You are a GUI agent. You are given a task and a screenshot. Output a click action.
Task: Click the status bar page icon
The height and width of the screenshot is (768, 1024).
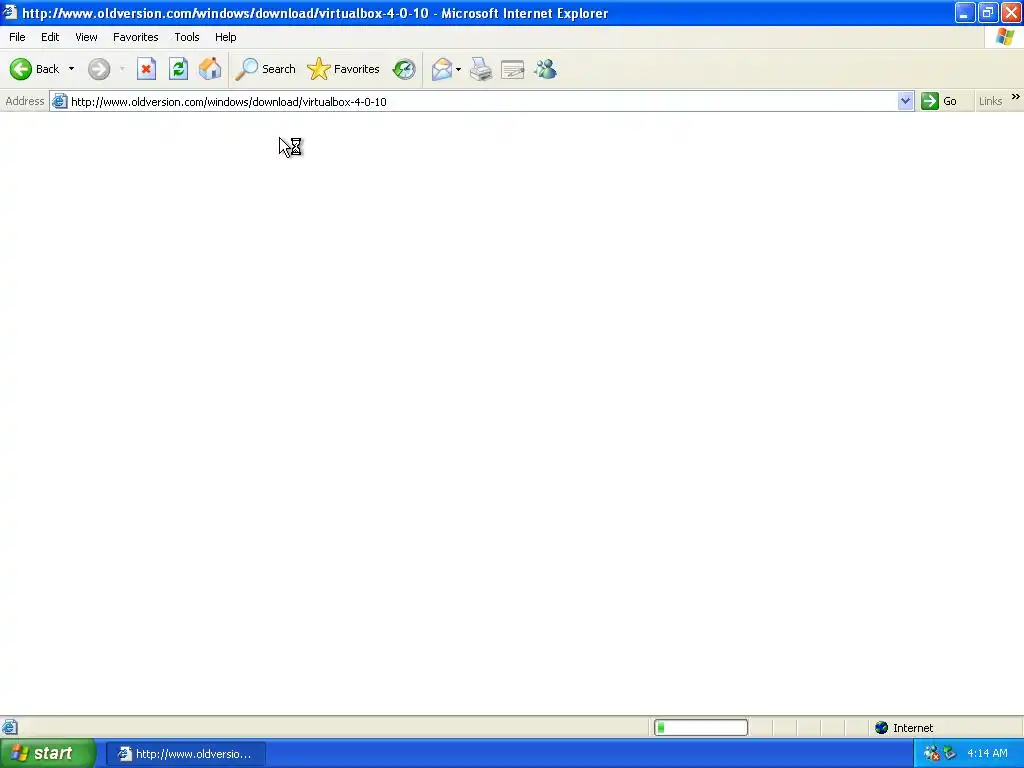point(9,727)
